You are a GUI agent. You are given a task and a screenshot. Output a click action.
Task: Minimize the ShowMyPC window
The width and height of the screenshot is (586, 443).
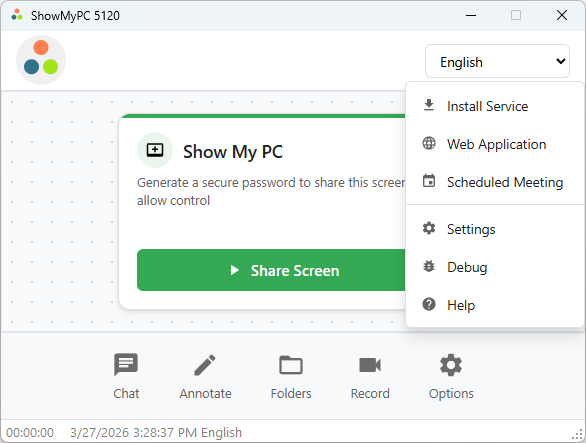[x=471, y=15]
